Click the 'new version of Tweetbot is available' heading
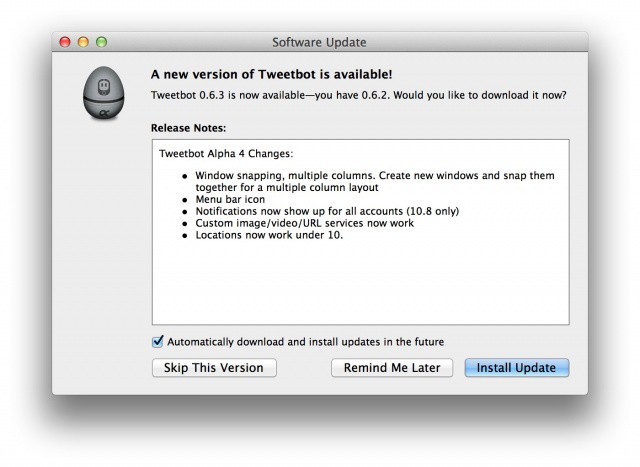The image size is (640, 467). pos(272,73)
